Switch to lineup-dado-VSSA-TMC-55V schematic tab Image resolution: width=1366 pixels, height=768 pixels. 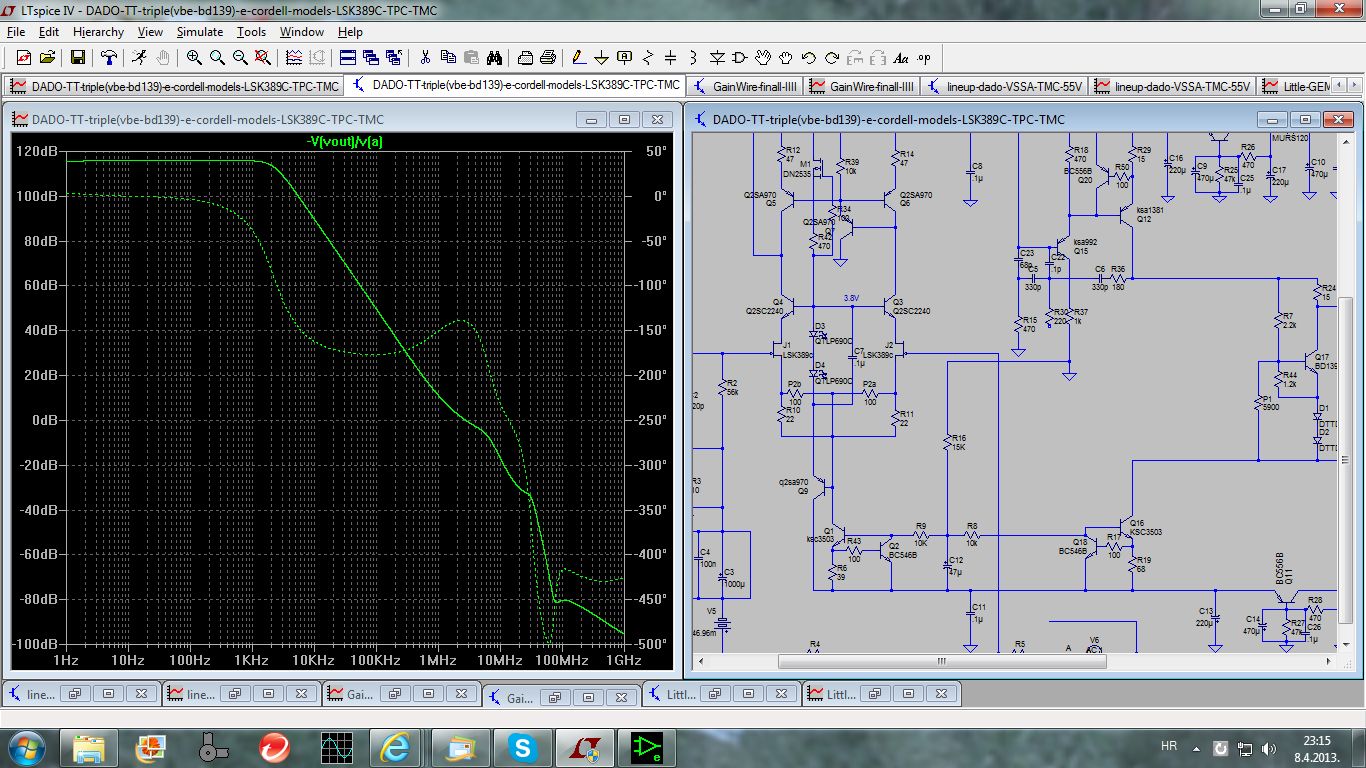click(x=1006, y=86)
